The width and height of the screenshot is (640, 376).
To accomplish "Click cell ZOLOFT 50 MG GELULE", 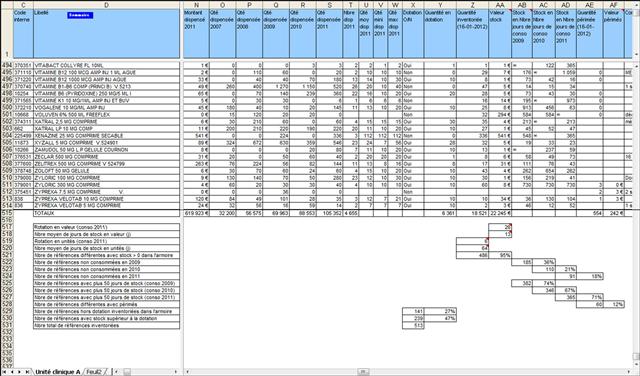I will pyautogui.click(x=107, y=171).
